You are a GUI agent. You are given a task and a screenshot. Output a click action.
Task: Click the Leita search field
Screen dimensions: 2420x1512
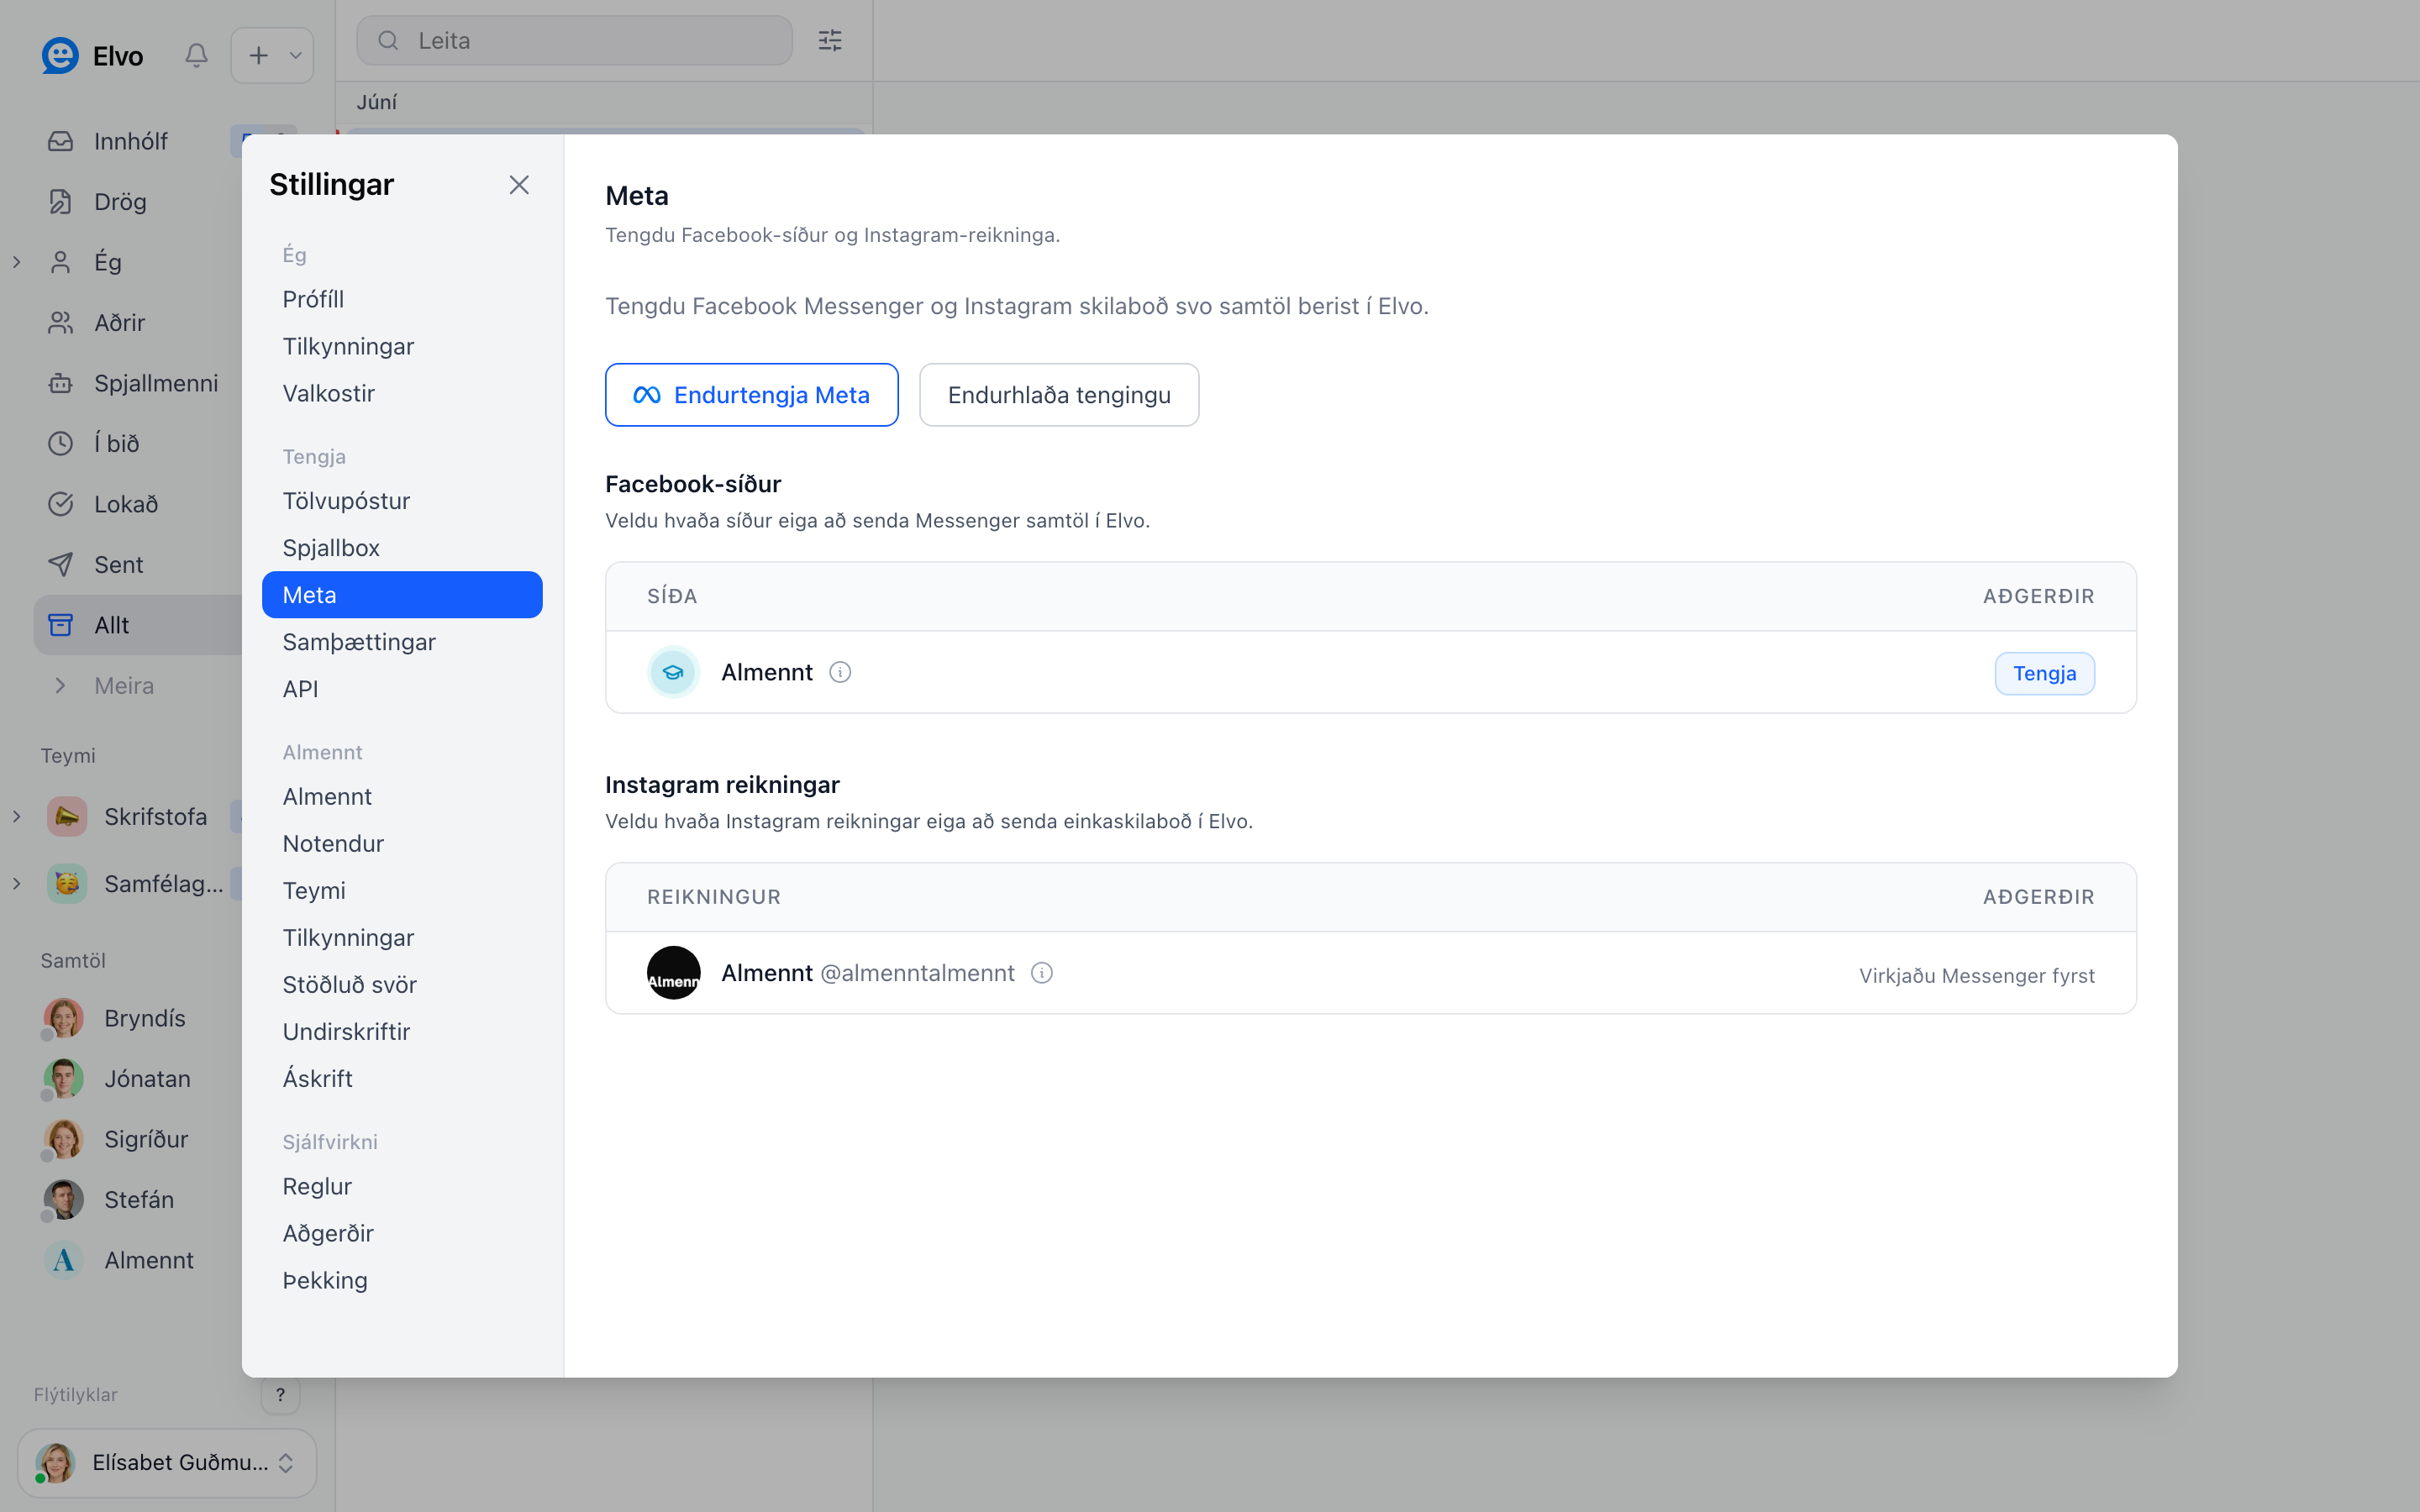pos(575,40)
